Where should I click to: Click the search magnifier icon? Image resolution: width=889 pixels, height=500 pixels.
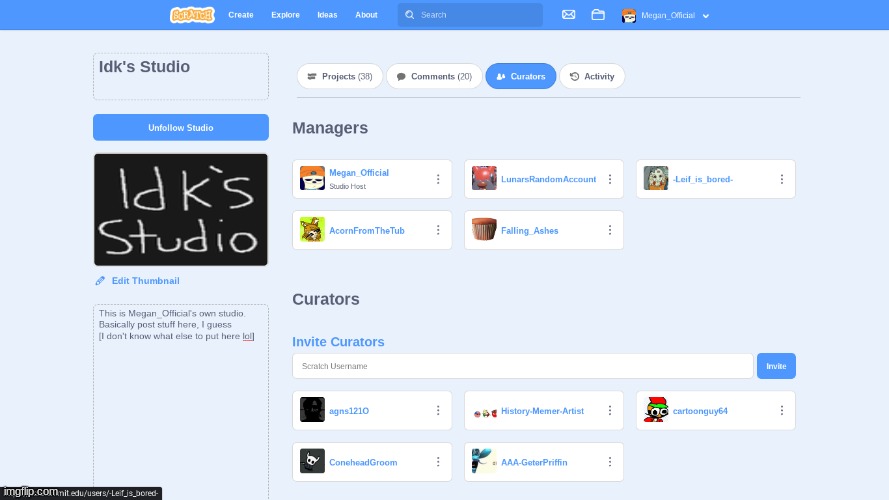coord(409,15)
